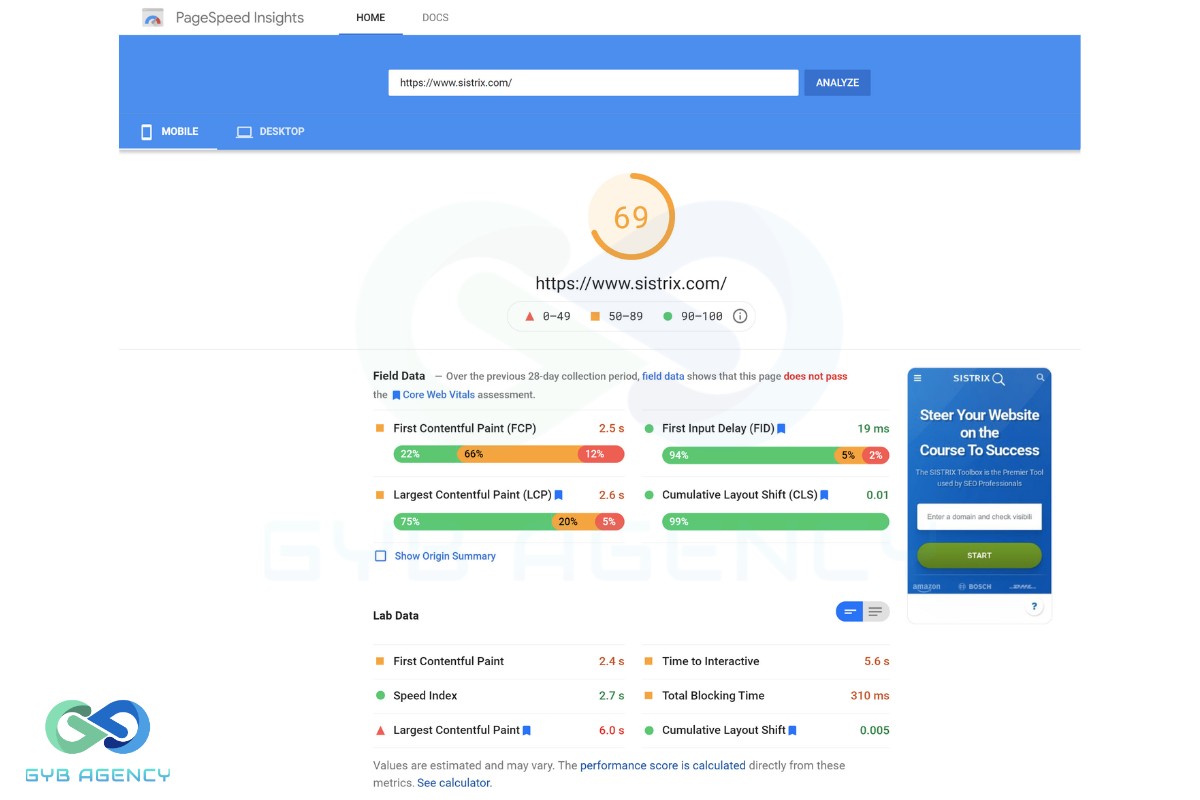Click bookmark icon beside Cumulative Layout Shift (CLS)

click(x=825, y=495)
